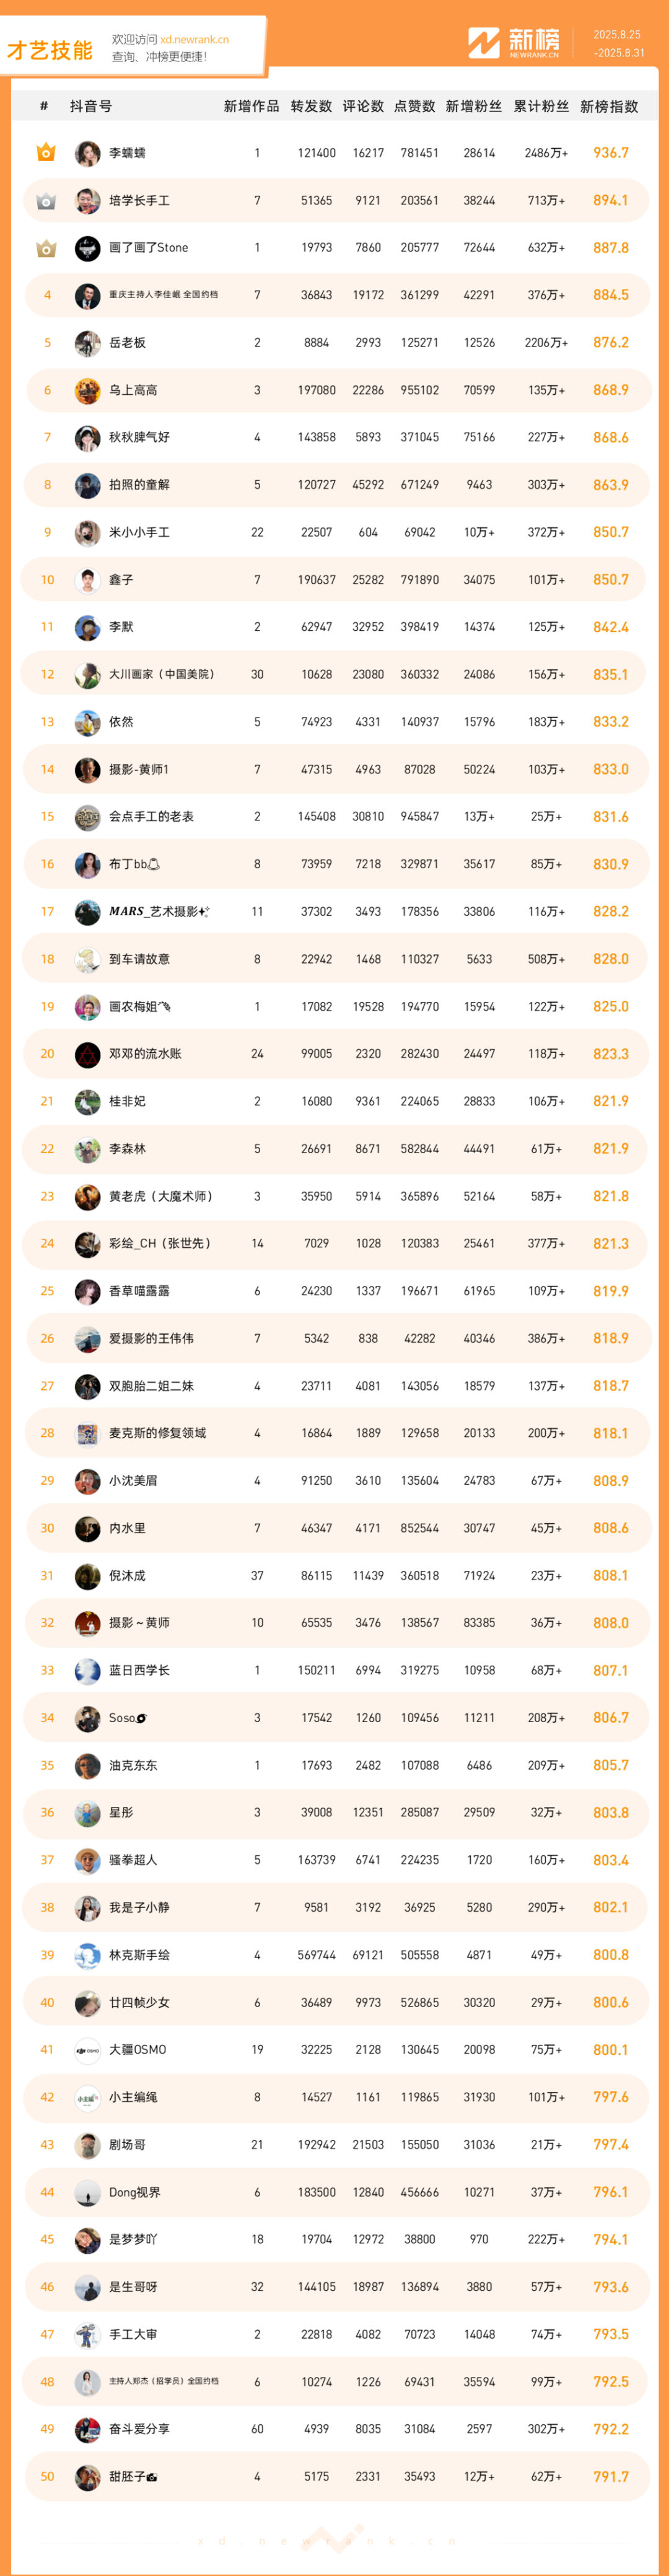This screenshot has height=2576, width=669.
Task: Click the 点赞数 column header
Action: (x=415, y=106)
